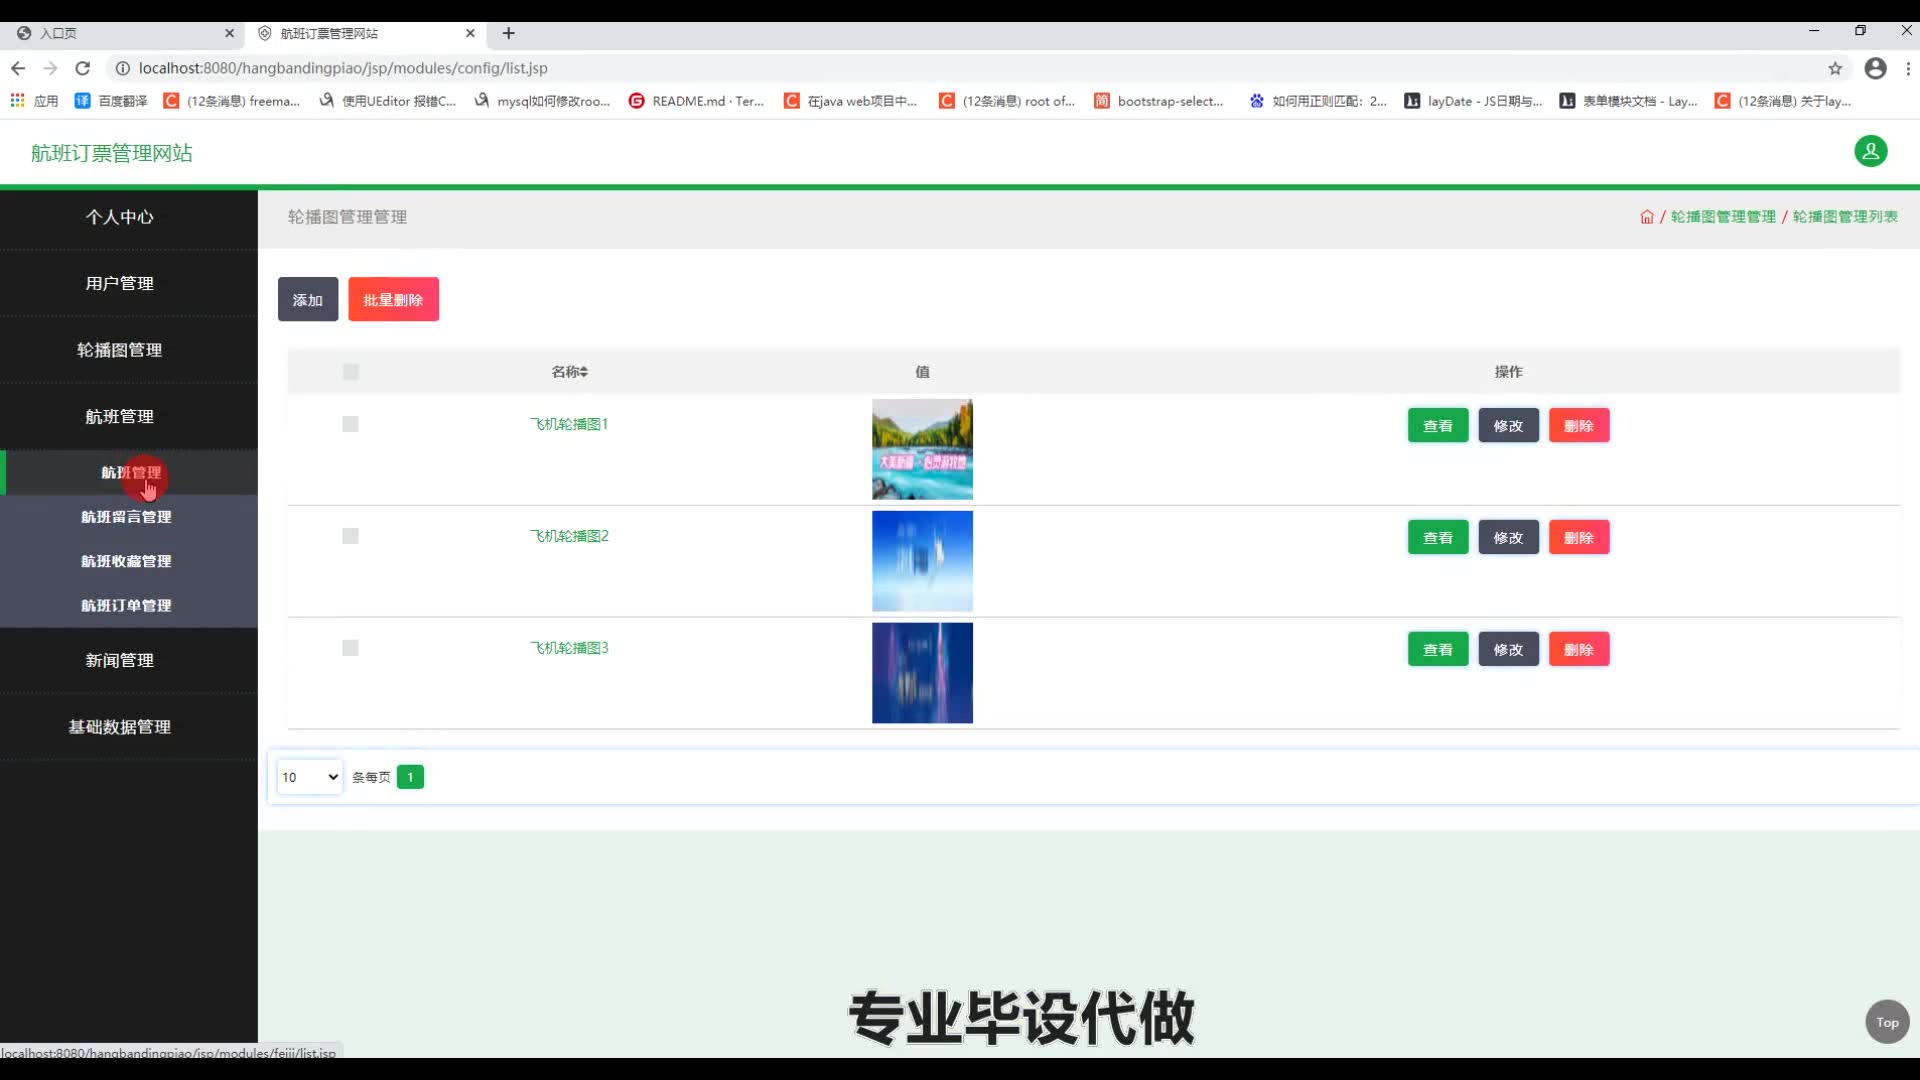This screenshot has height=1080, width=1920.
Task: Sort by 名称 column arrows
Action: 584,372
